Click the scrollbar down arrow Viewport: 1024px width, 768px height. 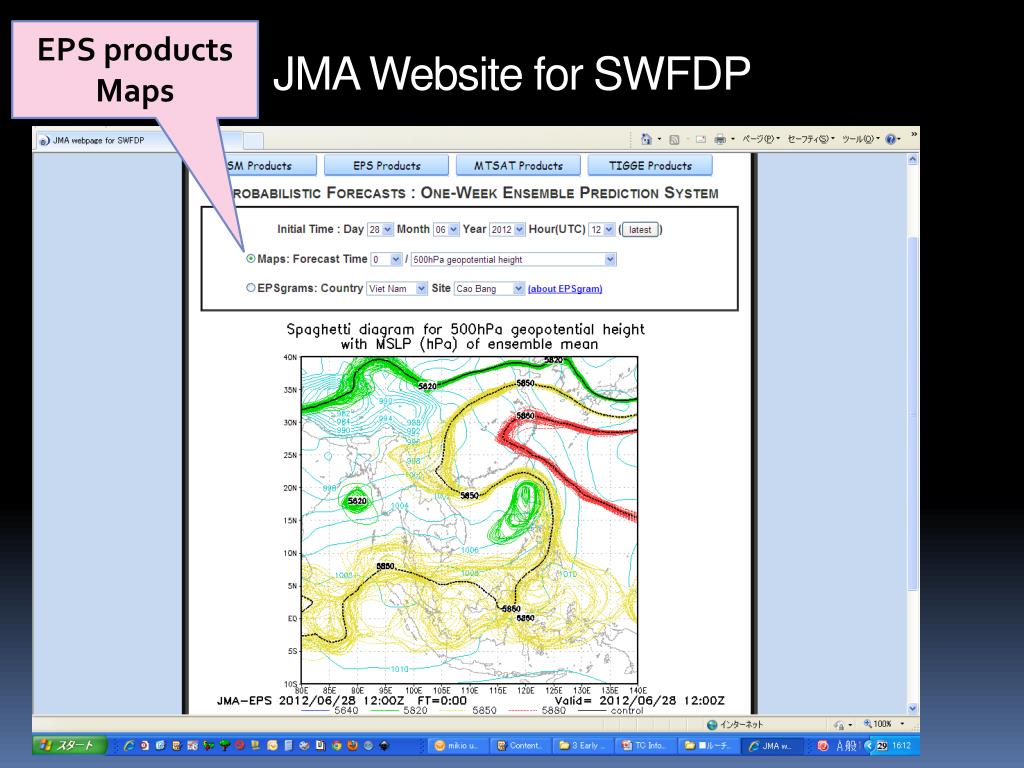tap(913, 708)
